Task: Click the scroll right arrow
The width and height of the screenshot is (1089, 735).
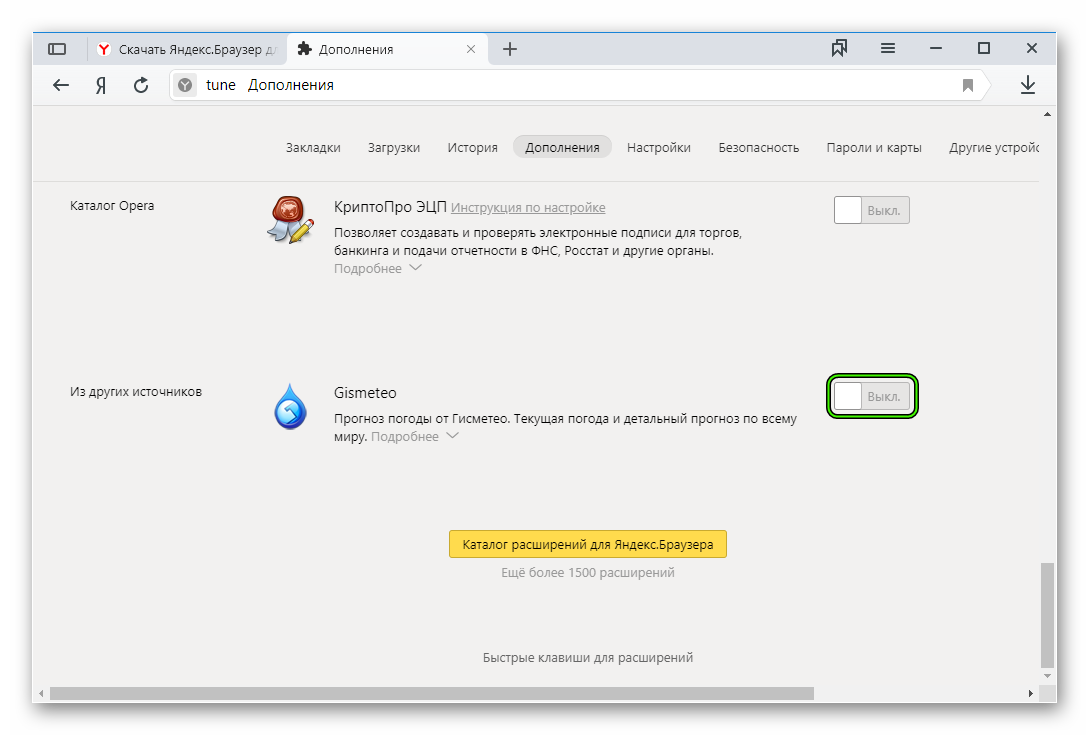Action: click(1030, 693)
